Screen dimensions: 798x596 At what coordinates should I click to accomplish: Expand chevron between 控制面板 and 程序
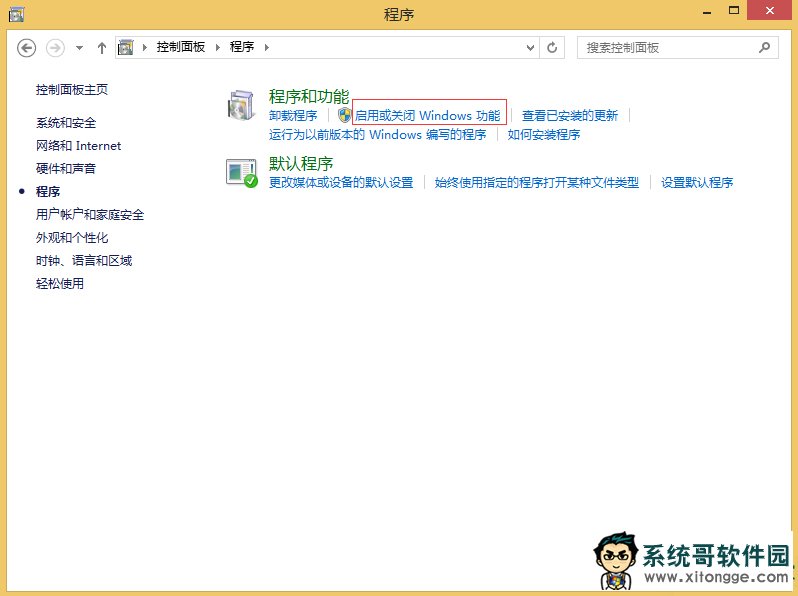[218, 47]
